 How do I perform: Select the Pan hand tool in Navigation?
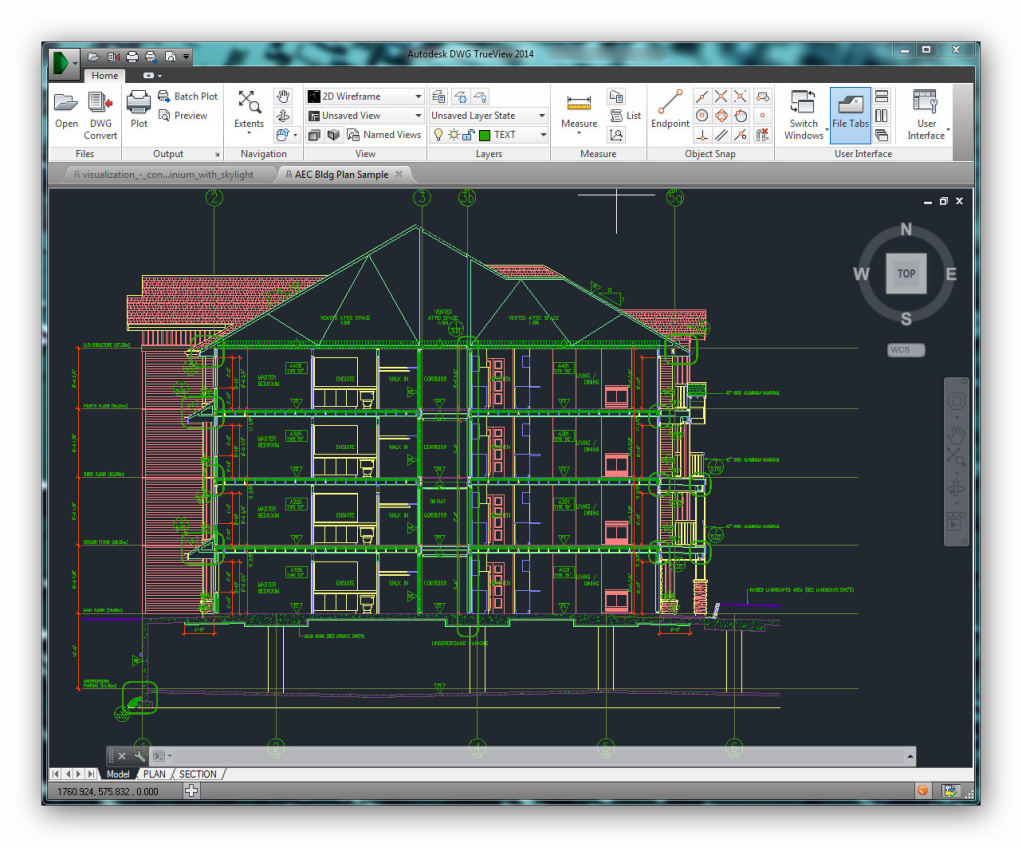click(283, 96)
